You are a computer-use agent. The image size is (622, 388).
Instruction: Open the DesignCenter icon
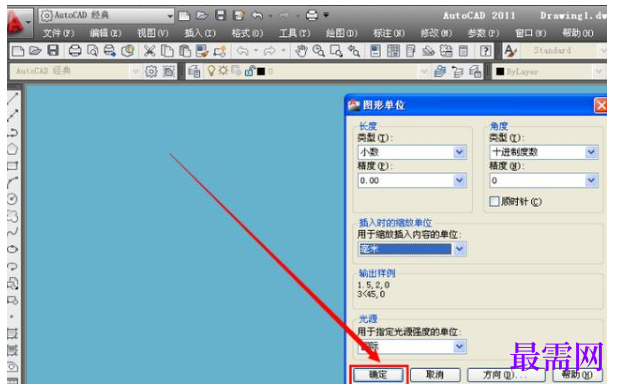(x=393, y=51)
